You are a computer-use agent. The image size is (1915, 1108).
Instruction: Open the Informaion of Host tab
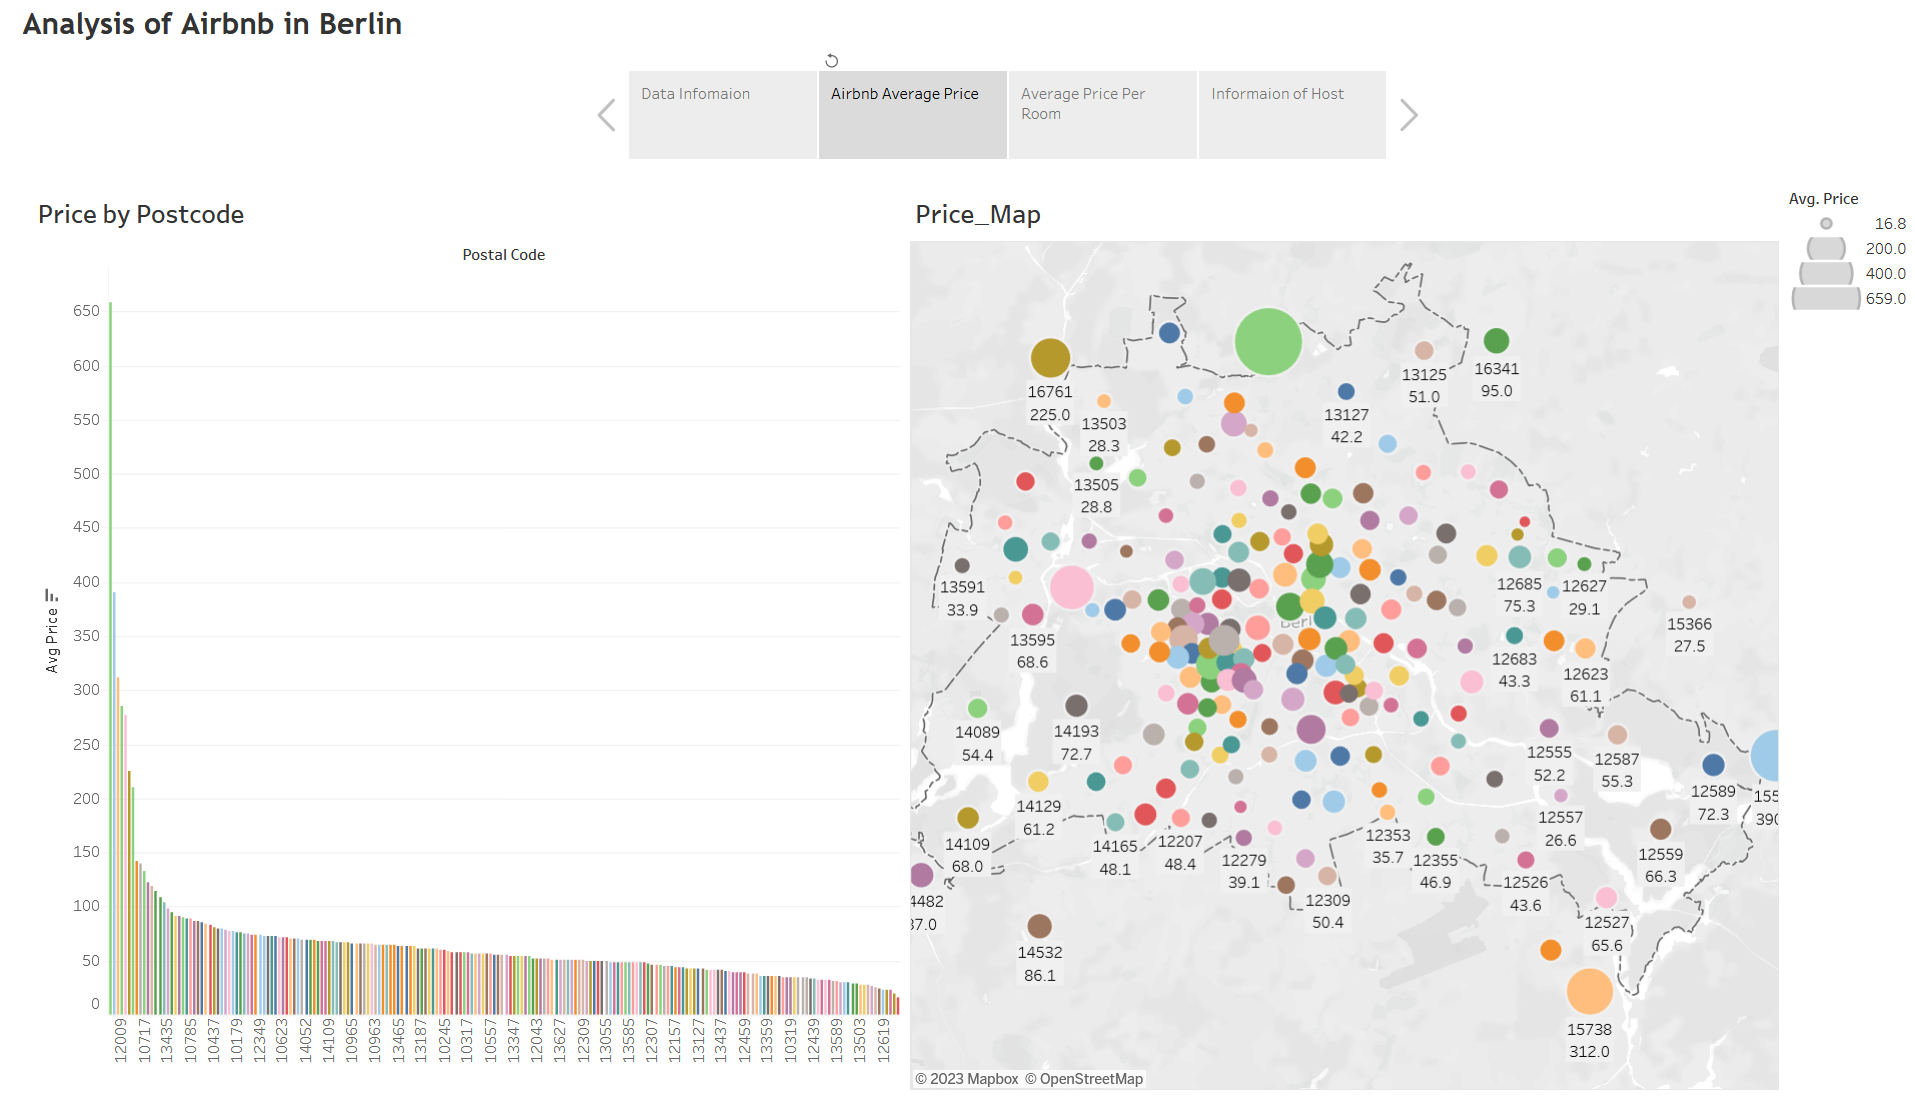(x=1291, y=114)
